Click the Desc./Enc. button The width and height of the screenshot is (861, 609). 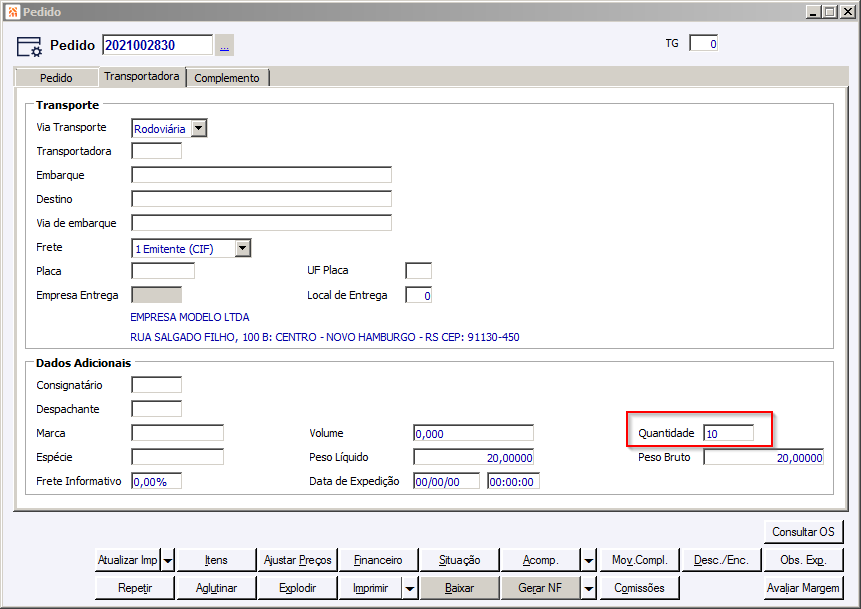[x=720, y=560]
